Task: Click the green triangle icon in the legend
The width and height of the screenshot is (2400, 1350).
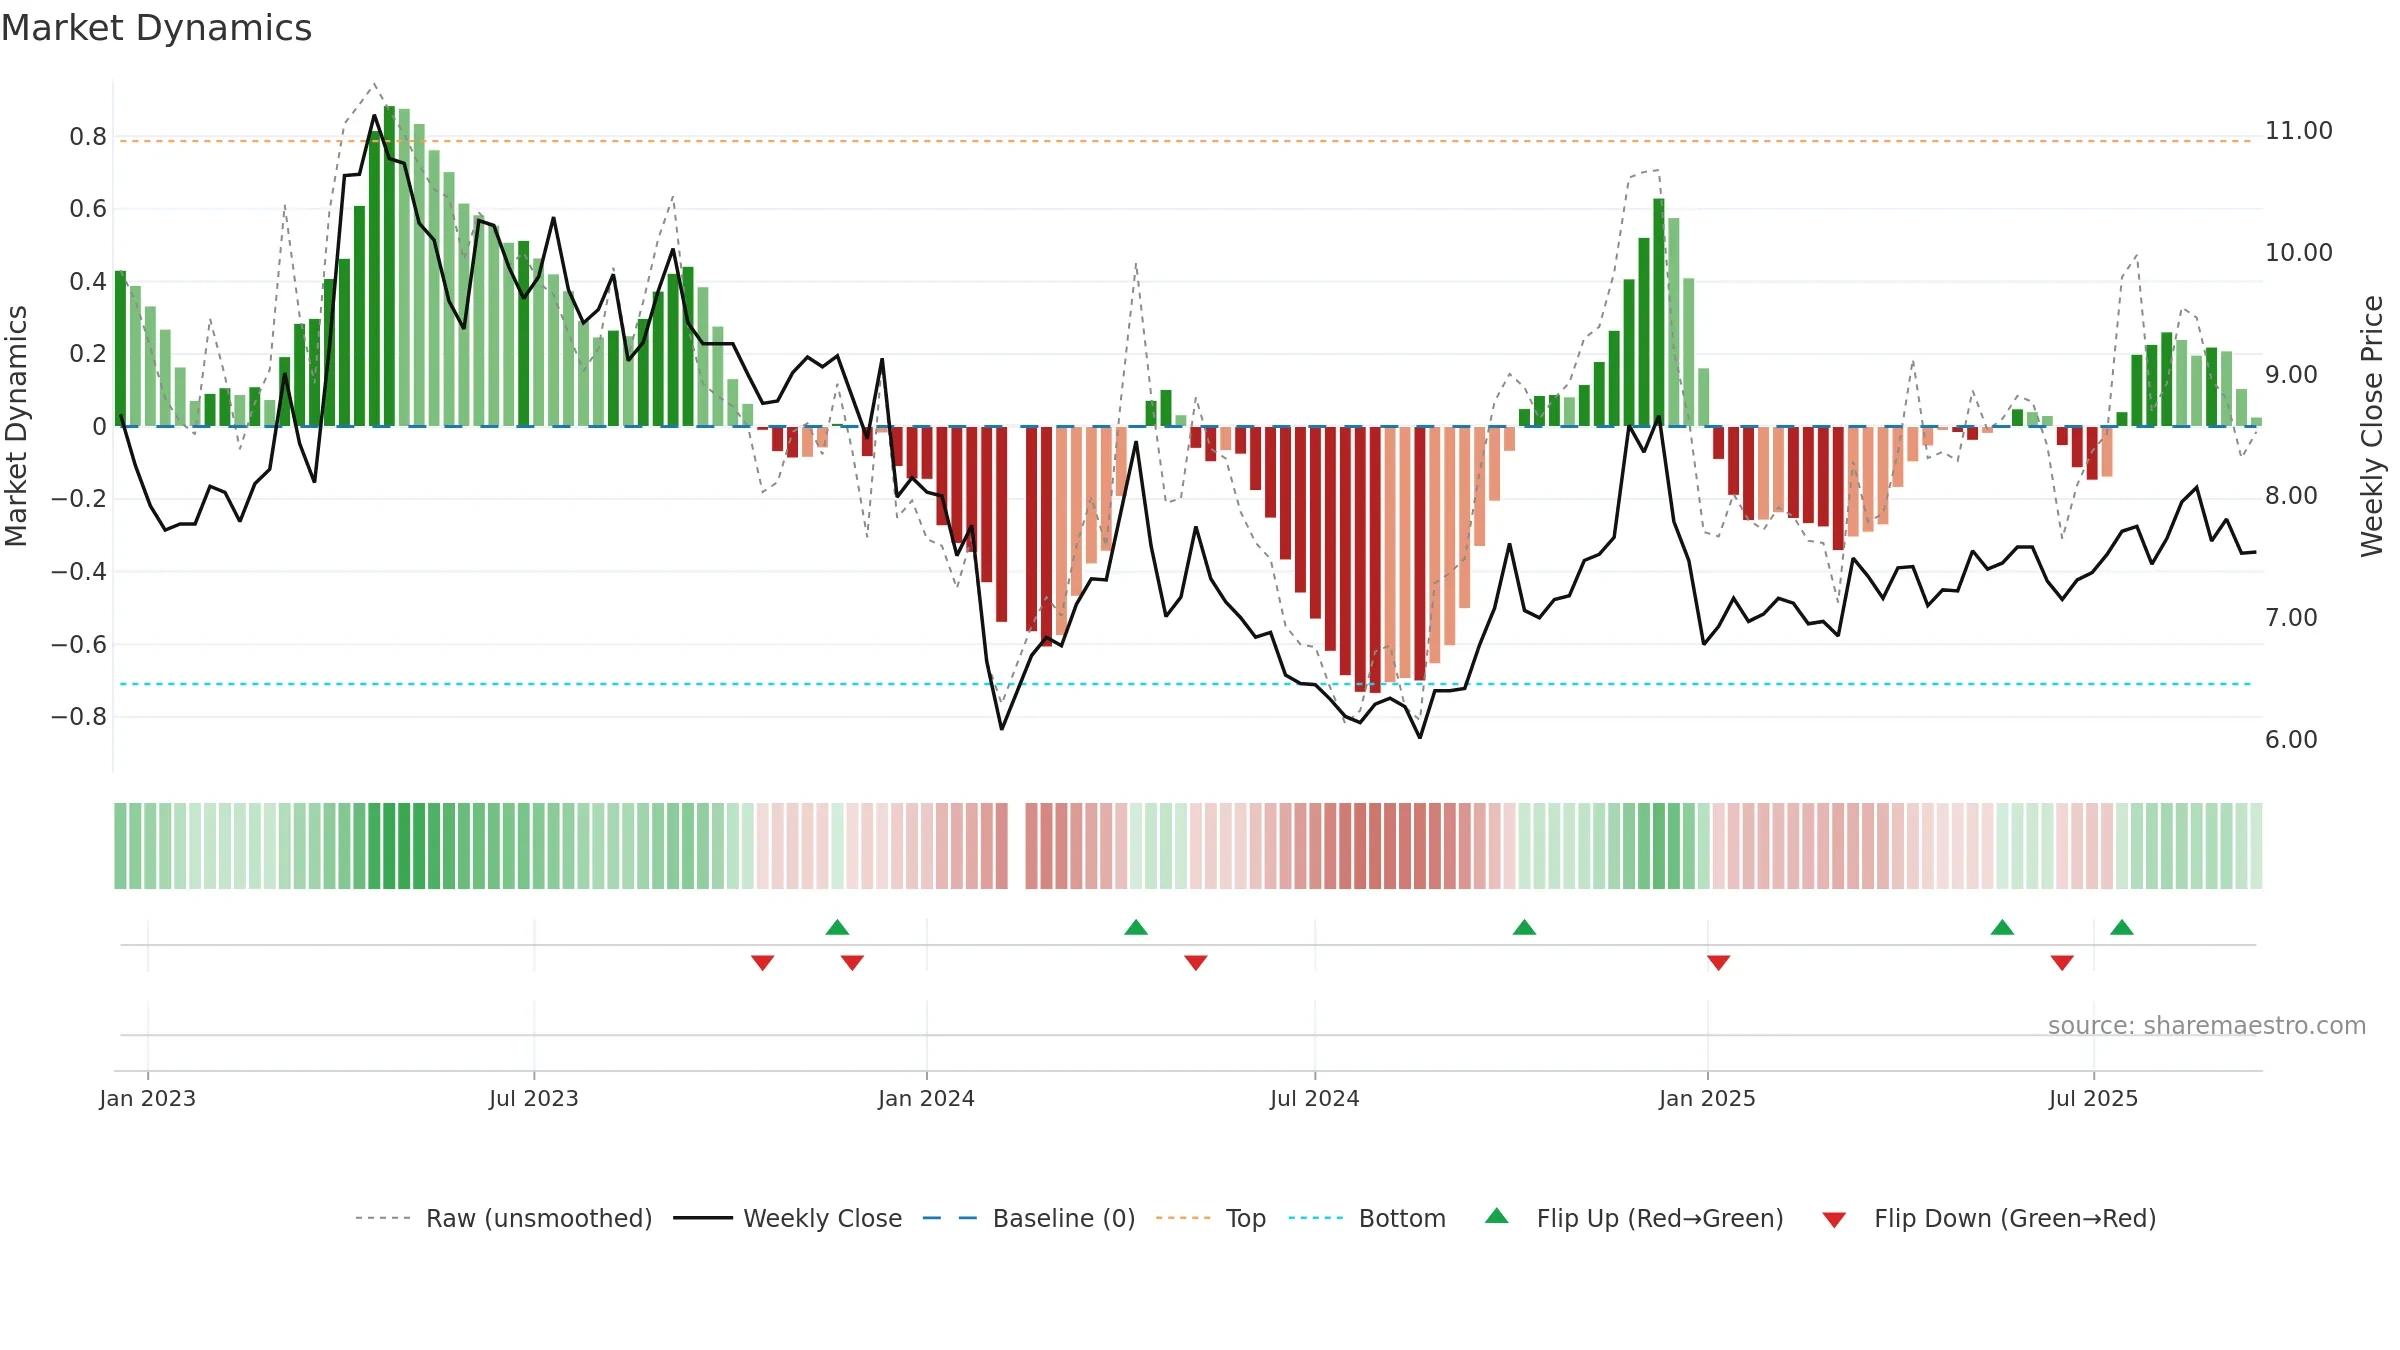Action: tap(1497, 1216)
